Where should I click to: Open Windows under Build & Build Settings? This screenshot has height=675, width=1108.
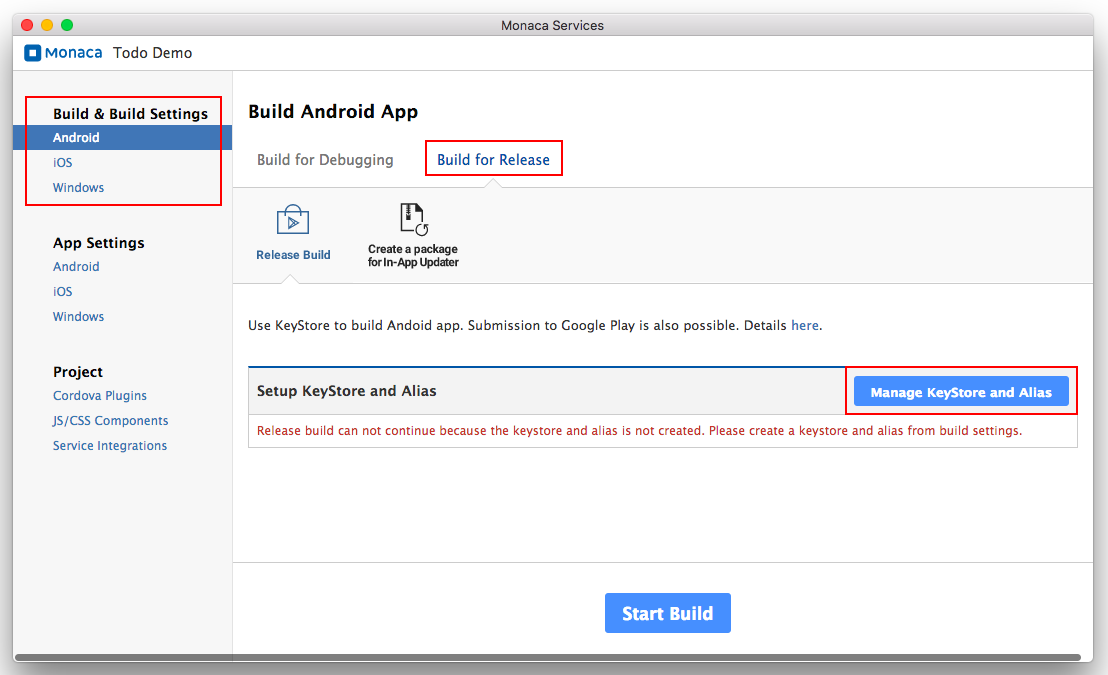click(x=78, y=187)
